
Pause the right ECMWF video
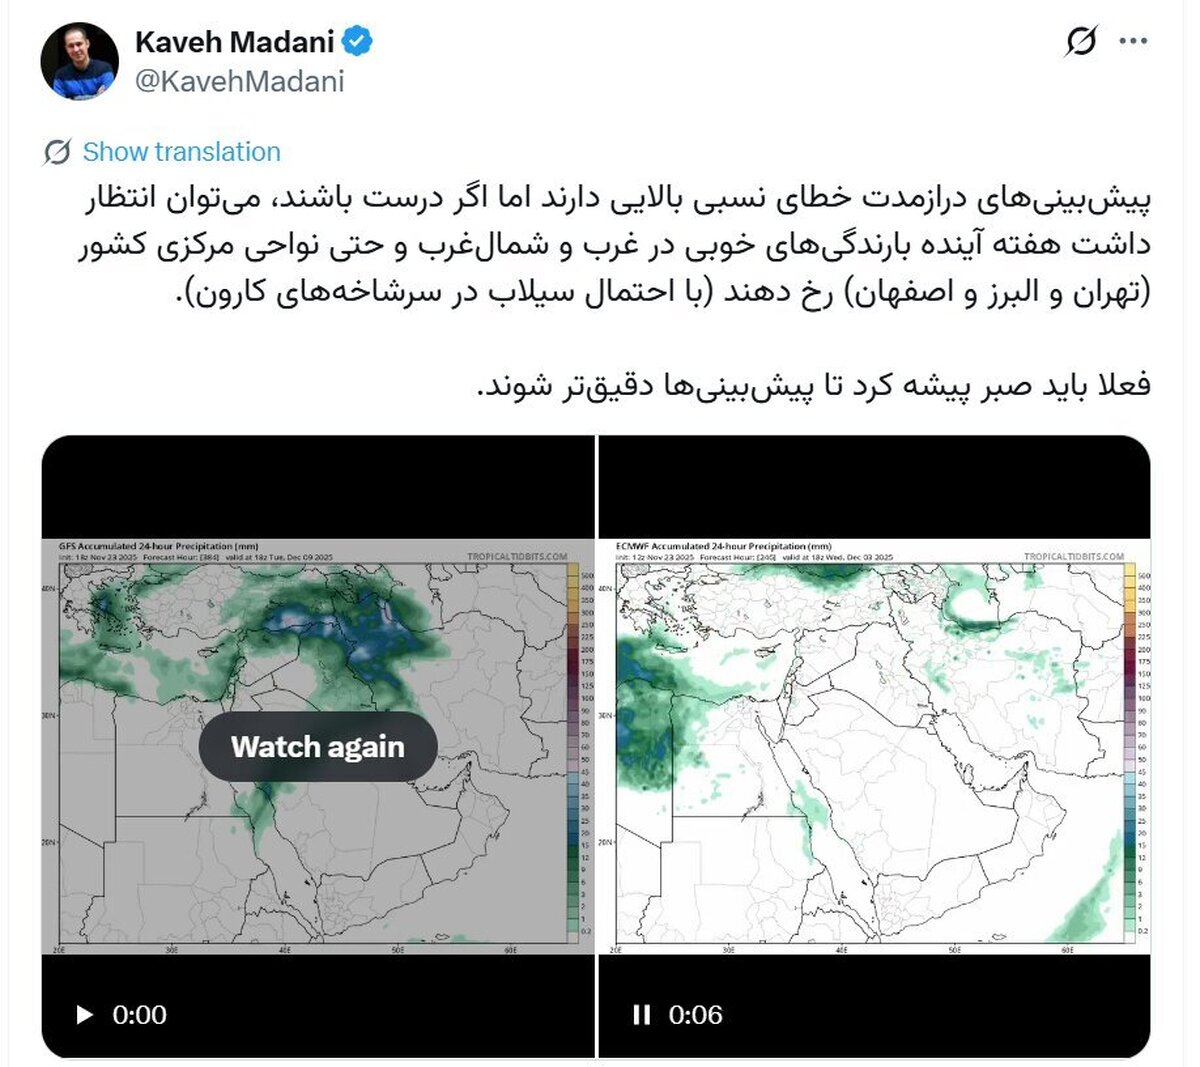[641, 1015]
